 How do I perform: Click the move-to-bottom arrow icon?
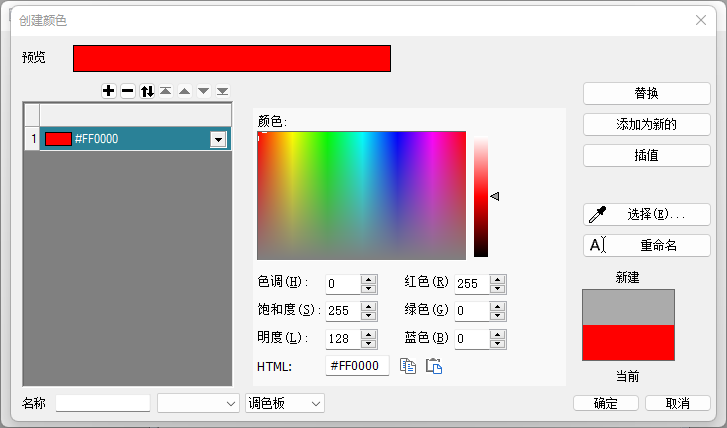click(222, 91)
